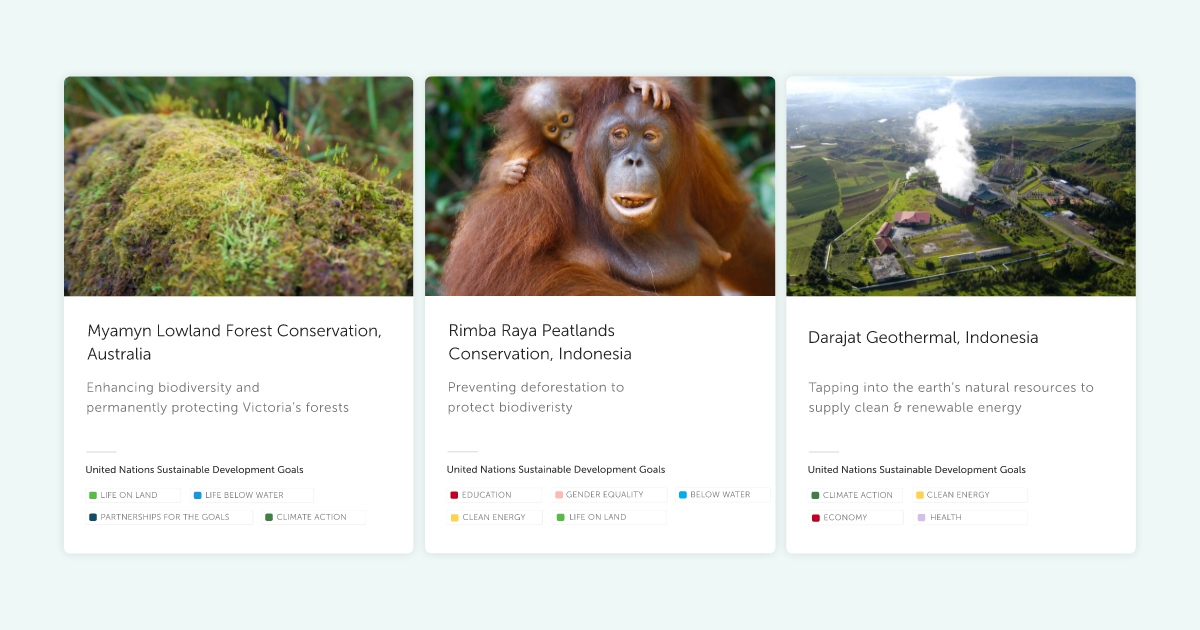Select the Education tag

tap(487, 495)
